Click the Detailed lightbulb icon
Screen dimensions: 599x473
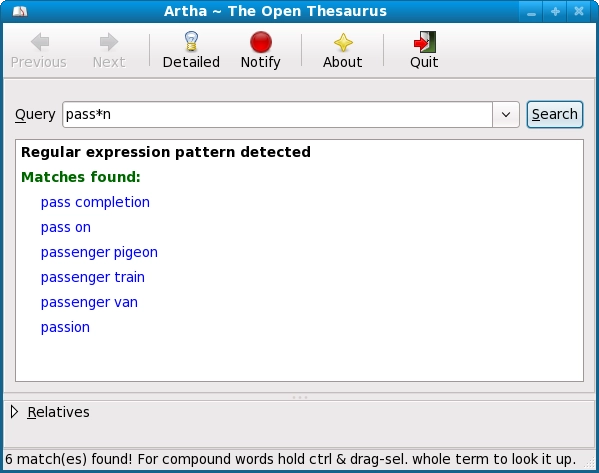(x=191, y=41)
